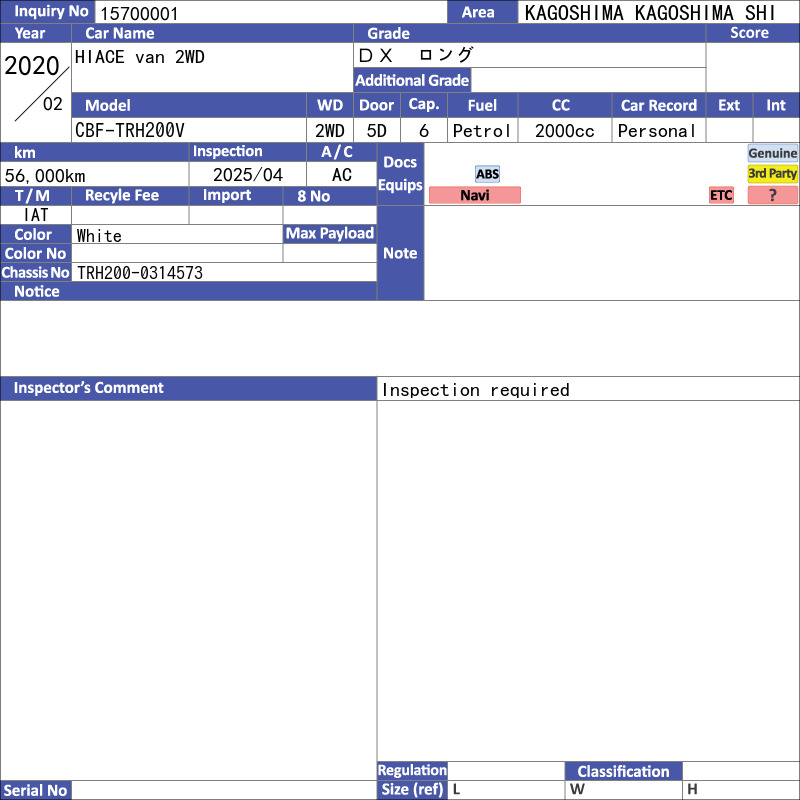Image resolution: width=800 pixels, height=800 pixels.
Task: Click the Inquiry No field 15700001
Action: (x=270, y=13)
